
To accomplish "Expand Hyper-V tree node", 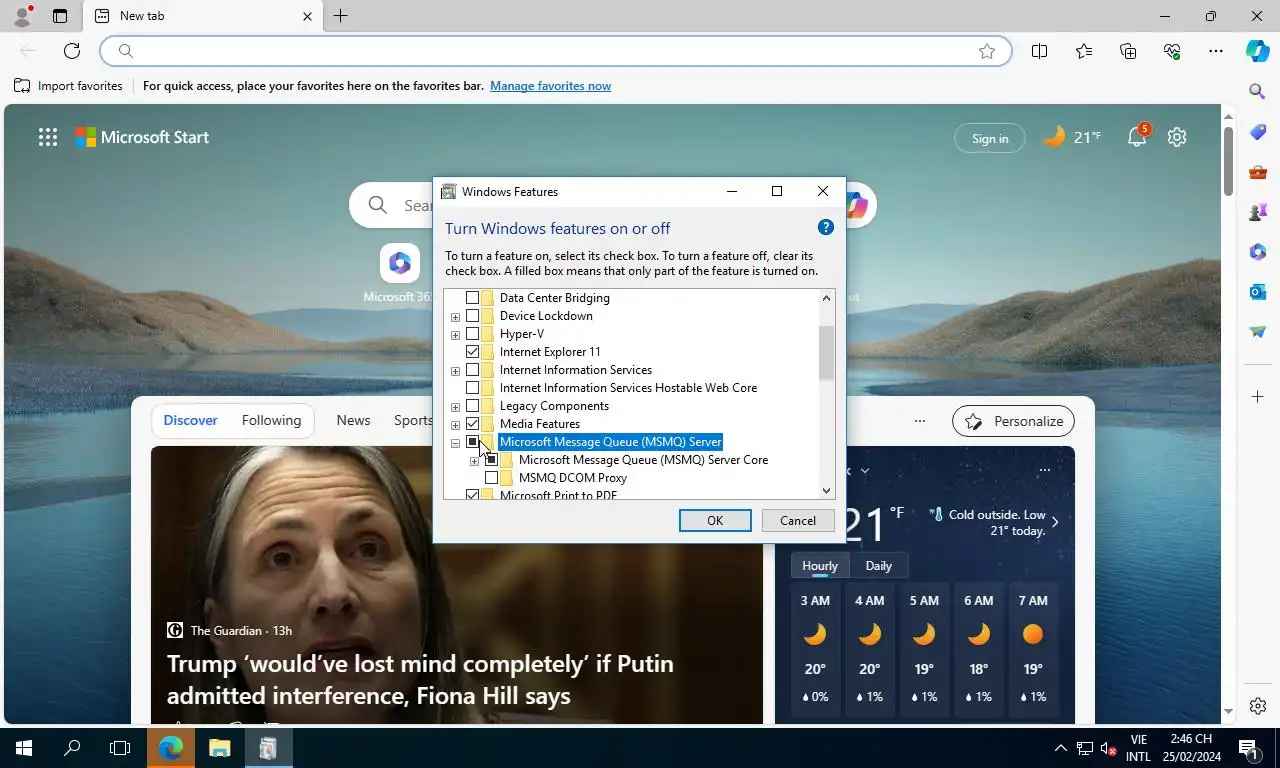I will tap(455, 335).
